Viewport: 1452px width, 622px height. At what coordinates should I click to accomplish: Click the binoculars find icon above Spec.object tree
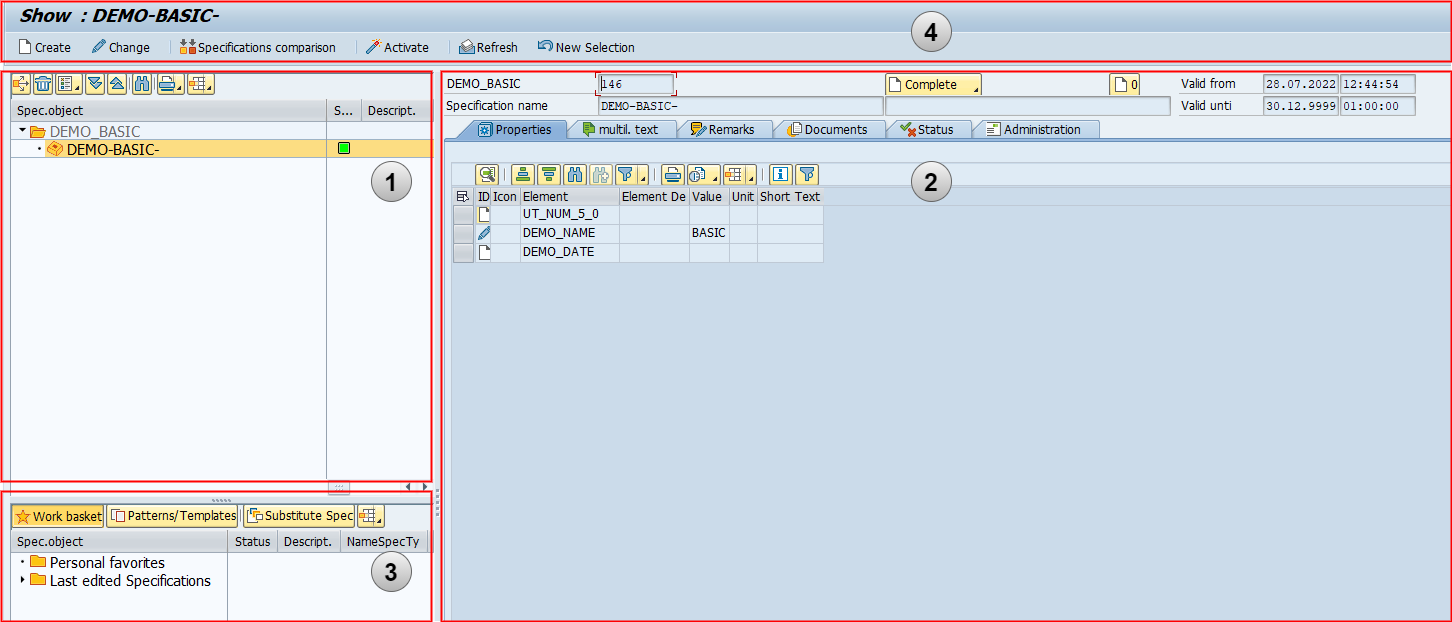click(142, 84)
